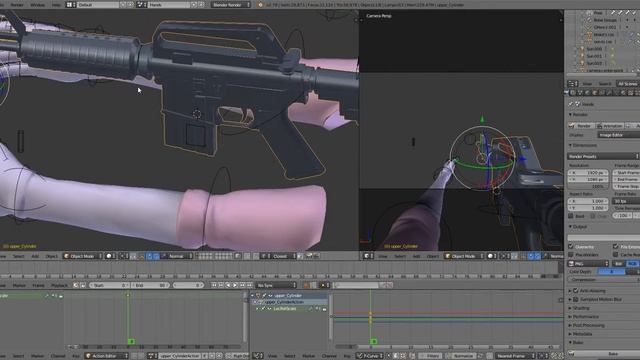Open Display Image Editor dropdown
Viewport: 640px width, 360px height.
coord(619,135)
